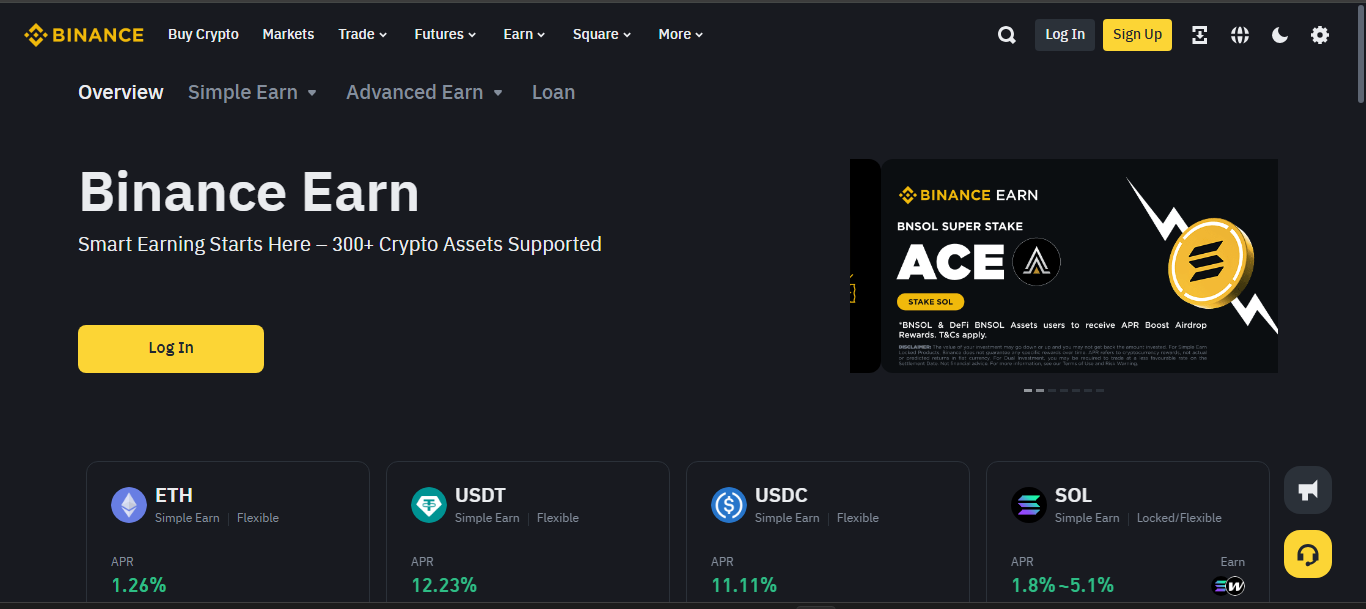Click the large yellow Log In button

[x=171, y=349]
